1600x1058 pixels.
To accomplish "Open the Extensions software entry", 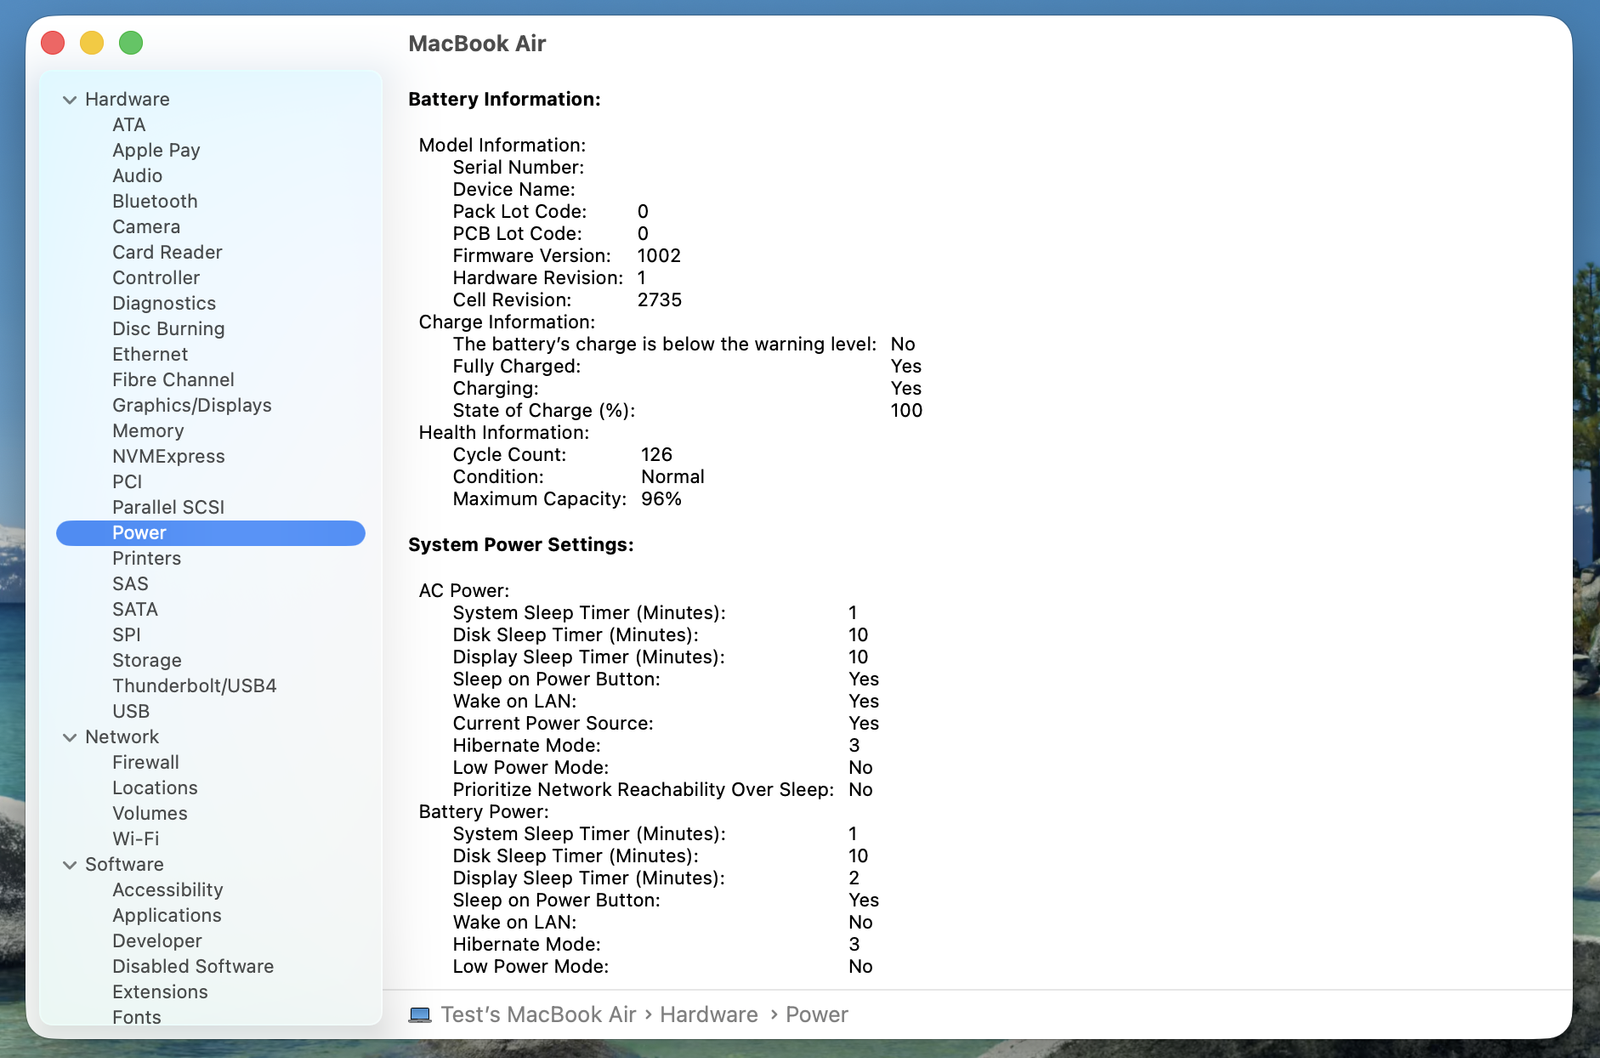I will (x=160, y=992).
